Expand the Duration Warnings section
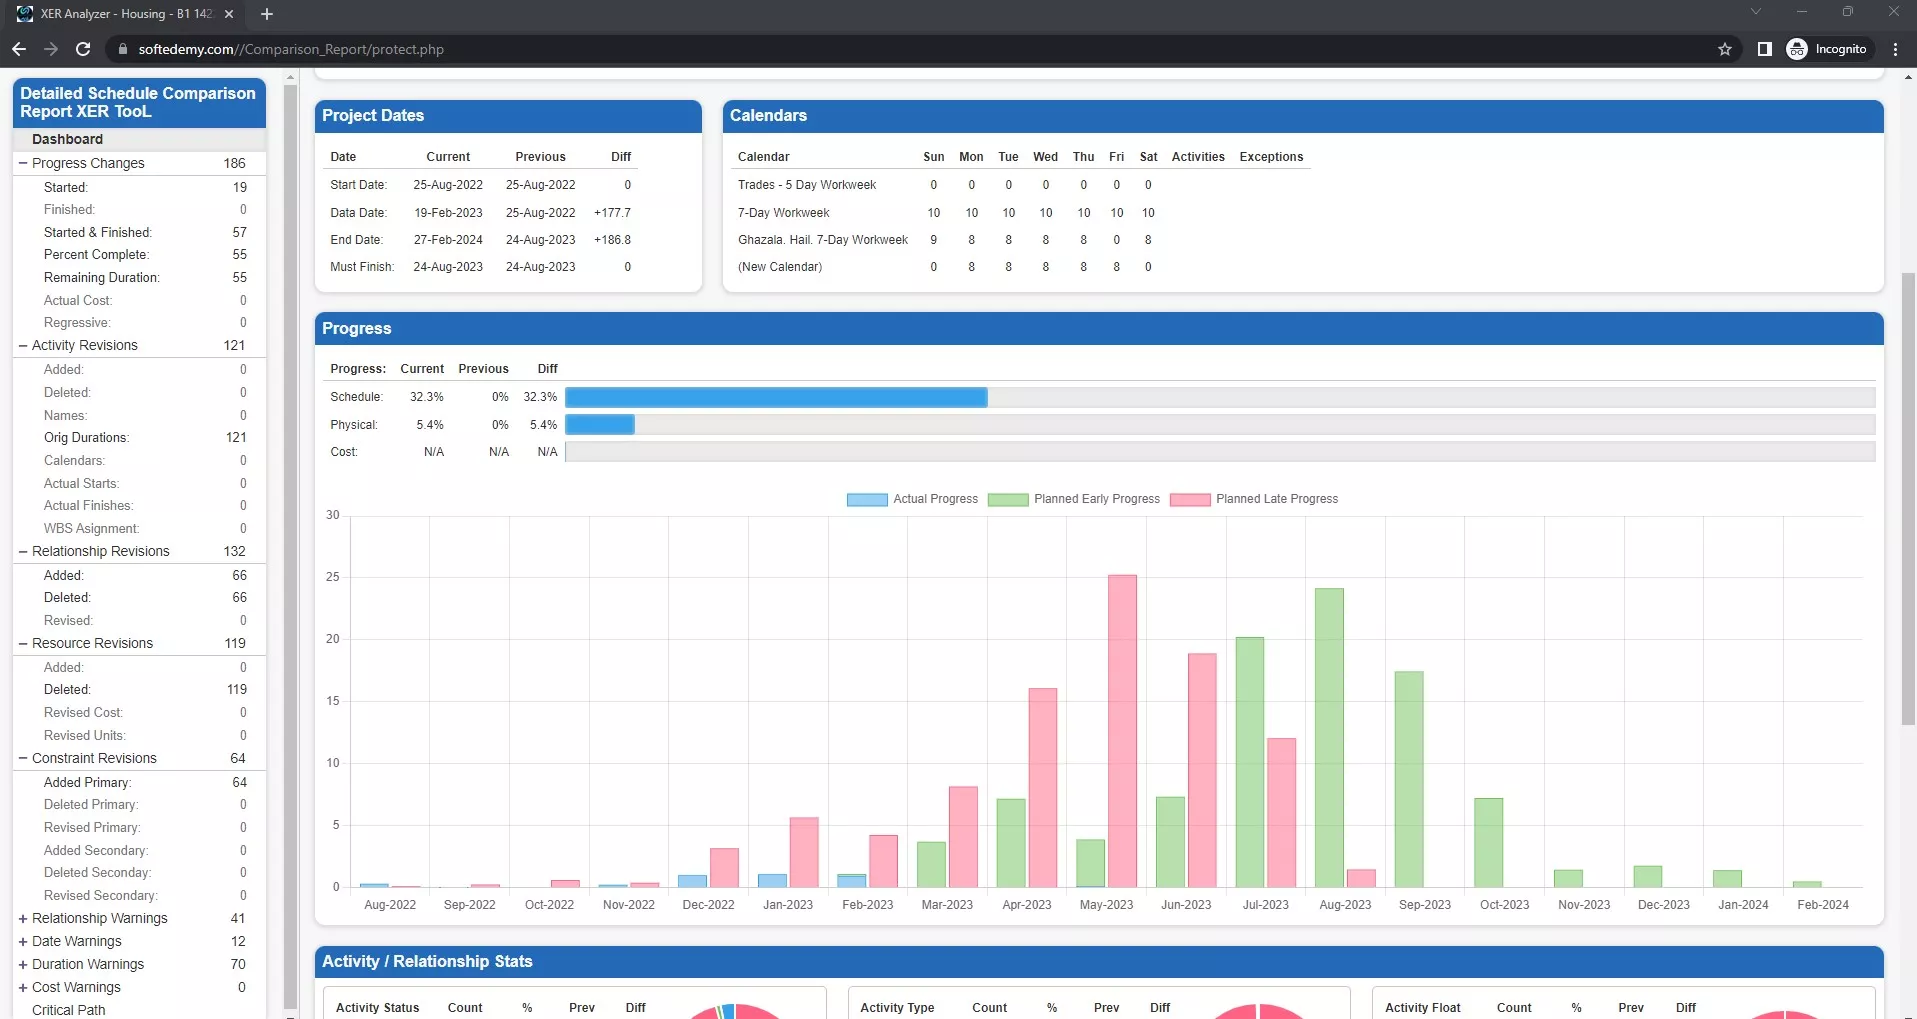The image size is (1917, 1019). pos(23,964)
